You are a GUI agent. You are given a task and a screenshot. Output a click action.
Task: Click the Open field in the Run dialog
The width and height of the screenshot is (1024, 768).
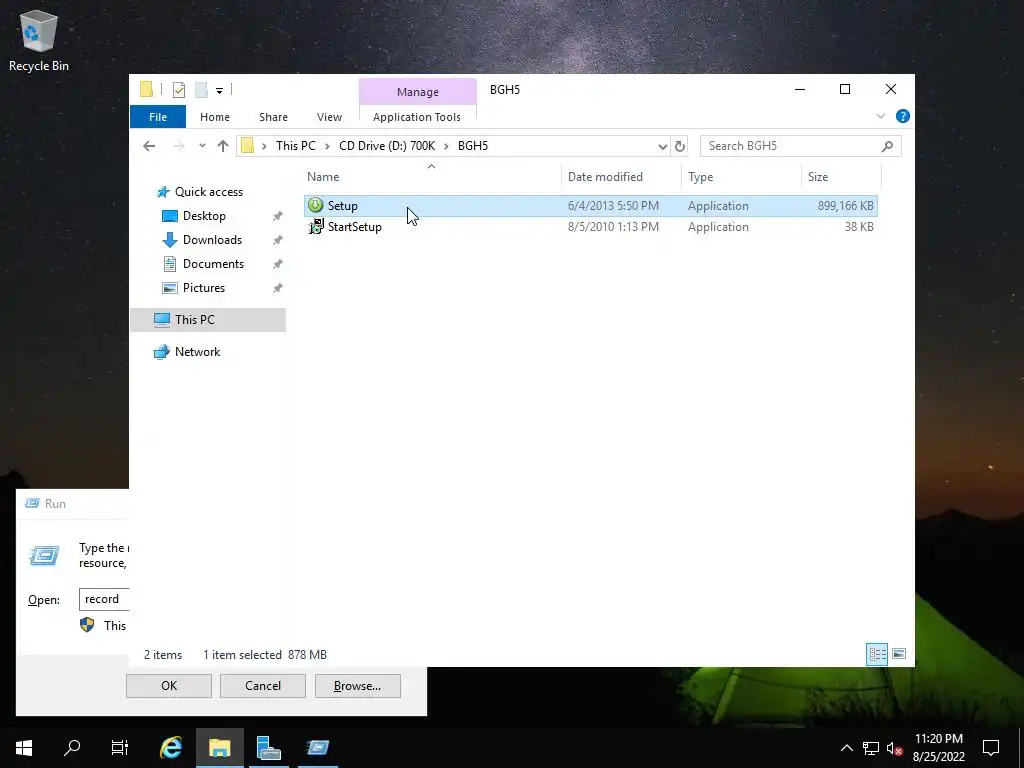104,600
